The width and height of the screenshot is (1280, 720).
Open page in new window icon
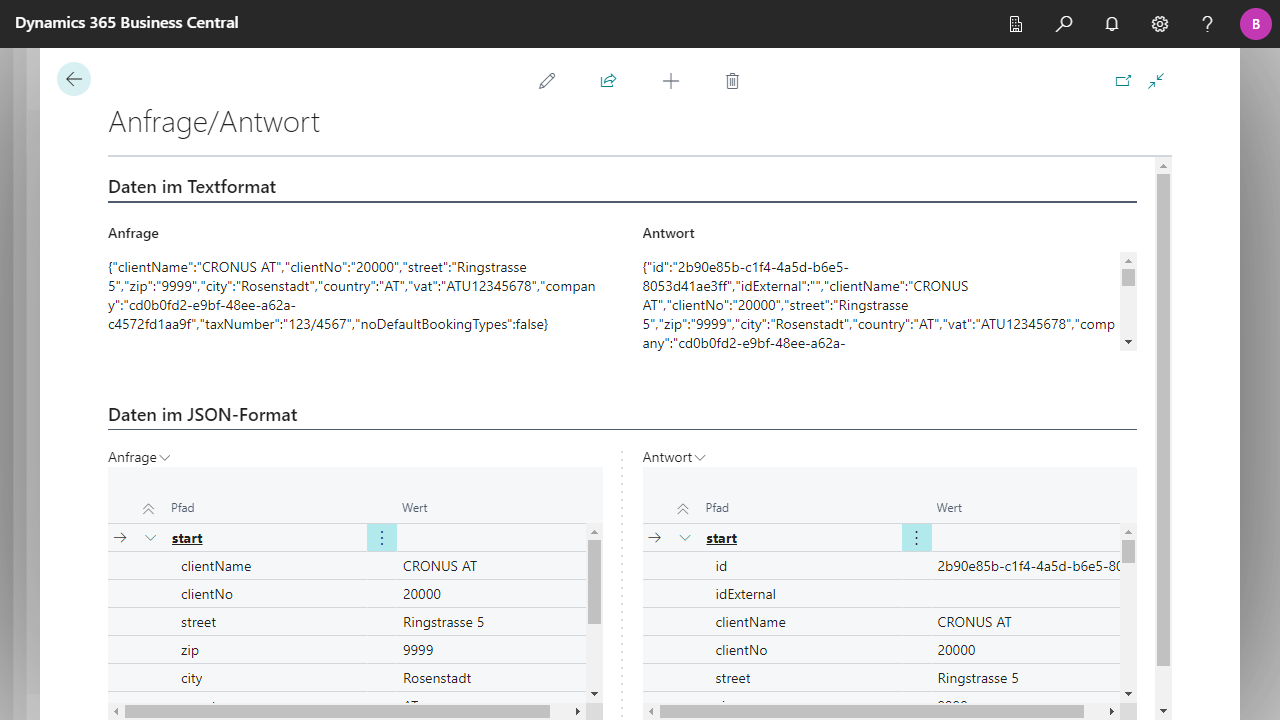click(1123, 81)
